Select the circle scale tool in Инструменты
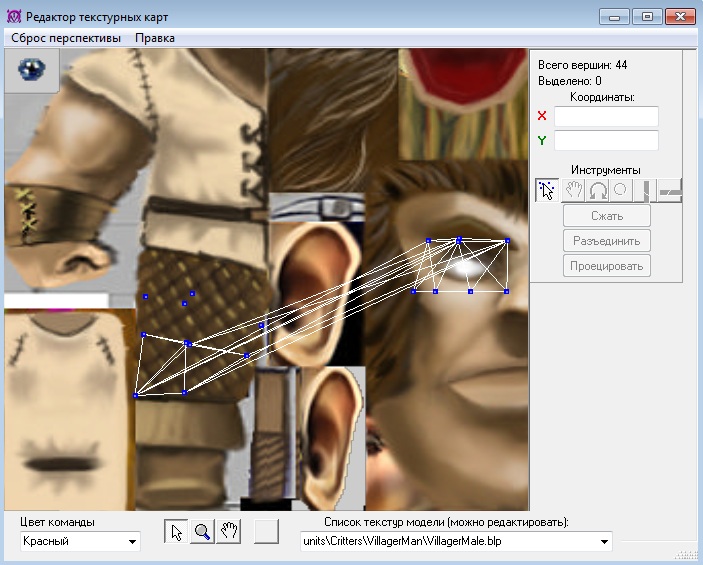703x565 pixels. (621, 190)
